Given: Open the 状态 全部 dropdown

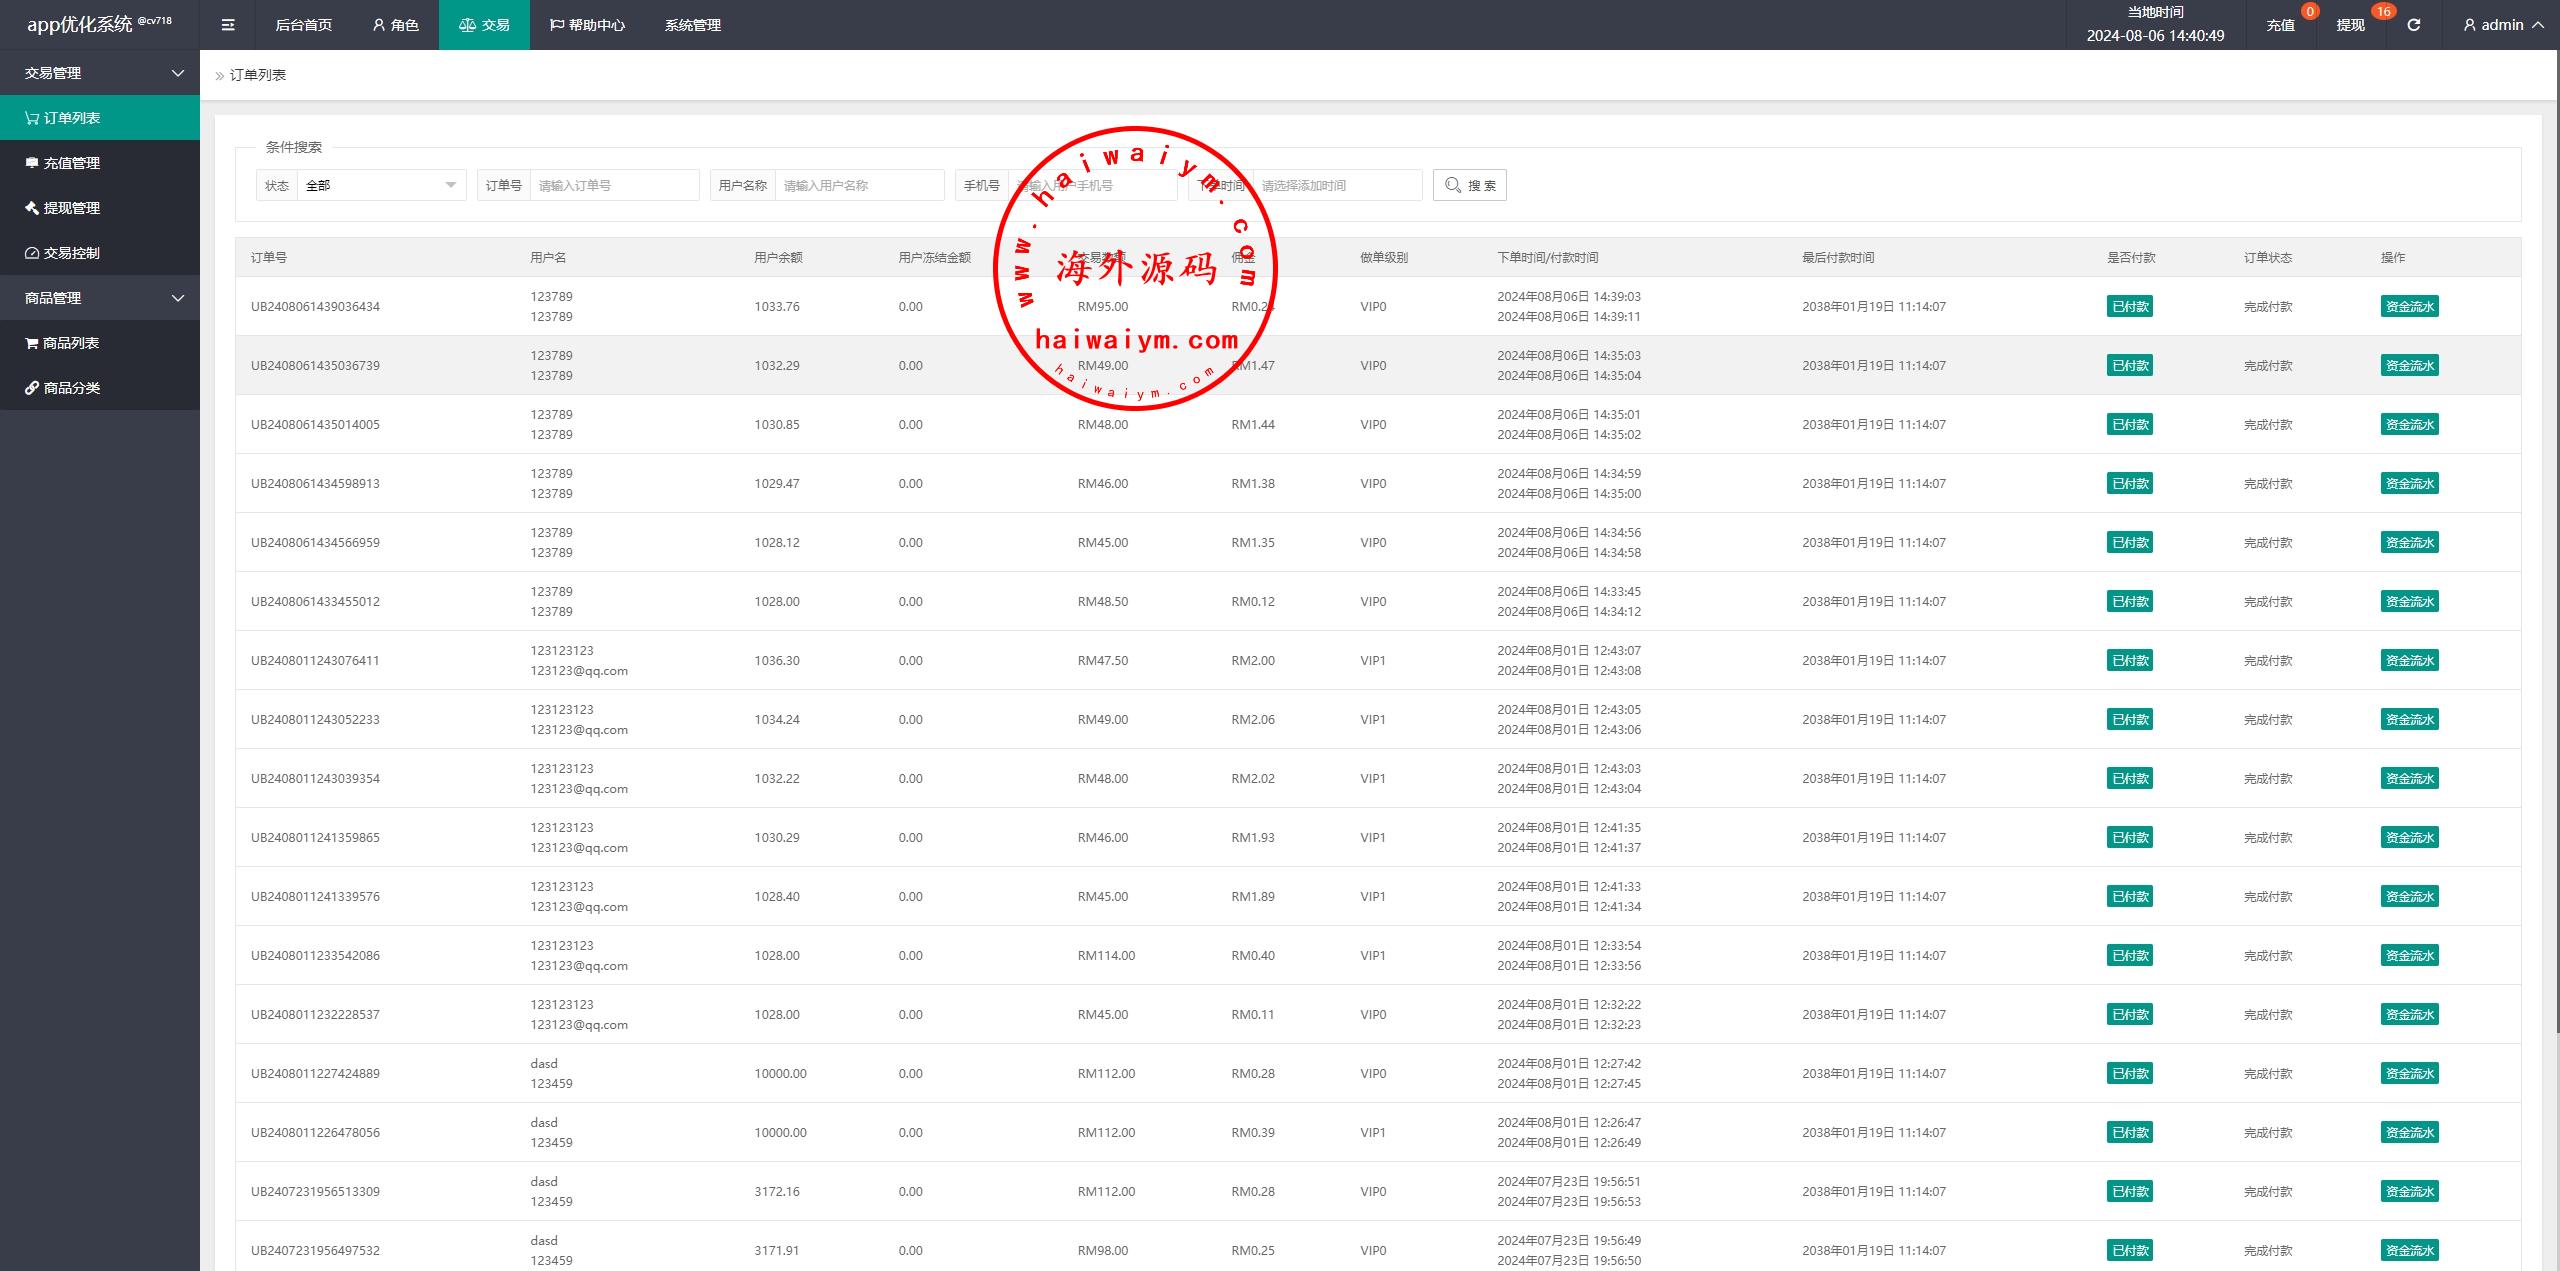Looking at the screenshot, I should coord(380,185).
